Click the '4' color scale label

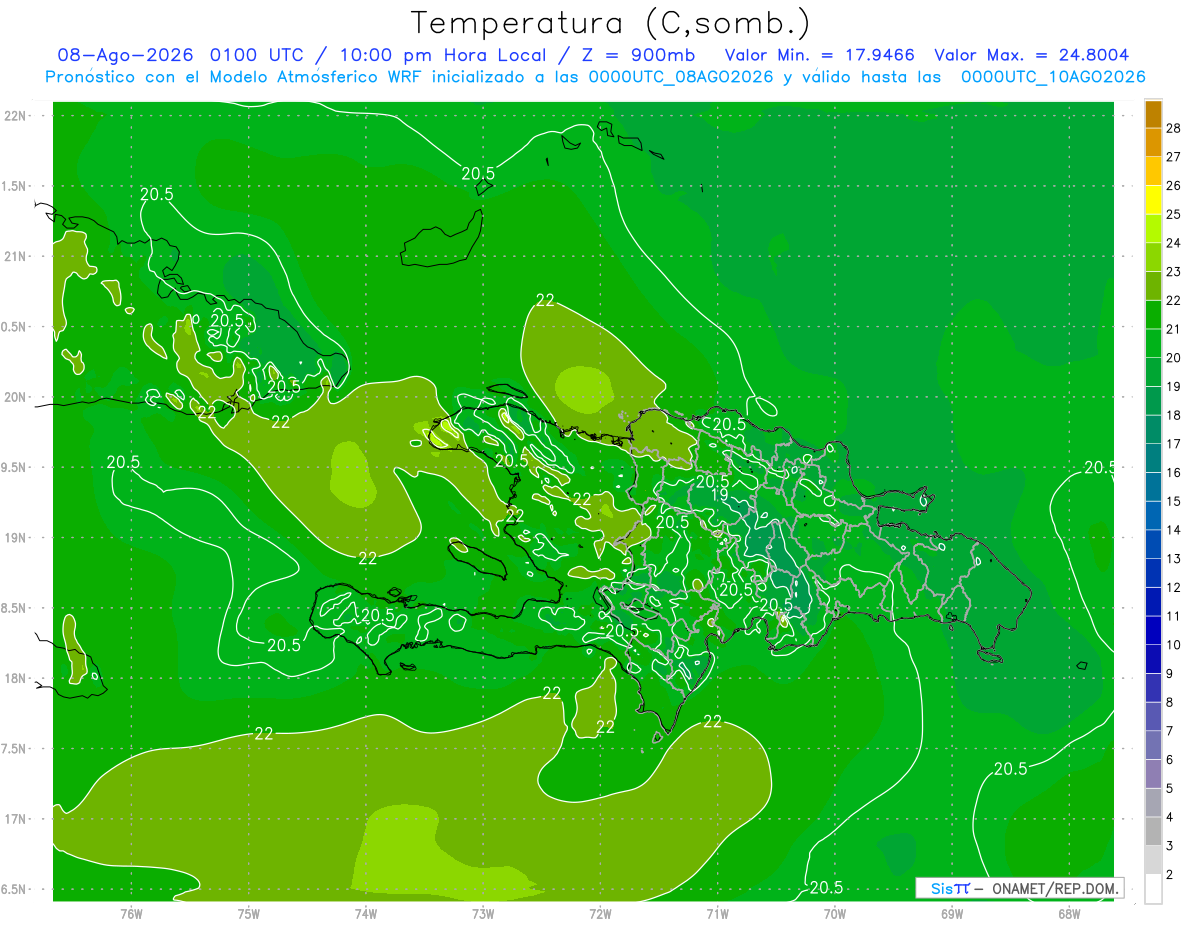pyautogui.click(x=1170, y=818)
